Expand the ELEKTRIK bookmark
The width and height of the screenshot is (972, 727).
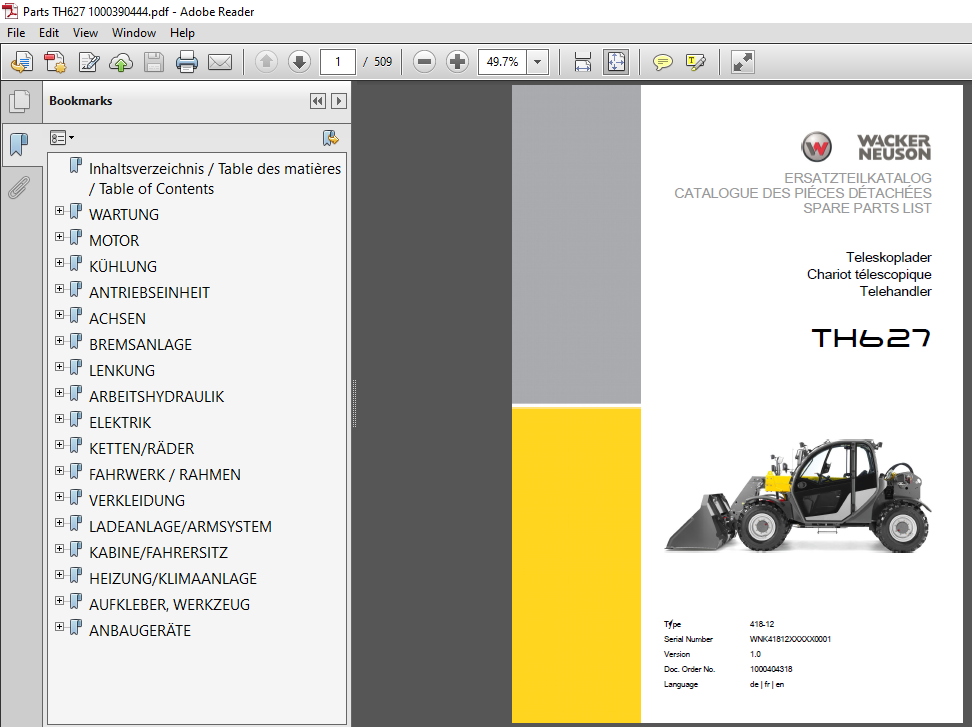(x=60, y=419)
